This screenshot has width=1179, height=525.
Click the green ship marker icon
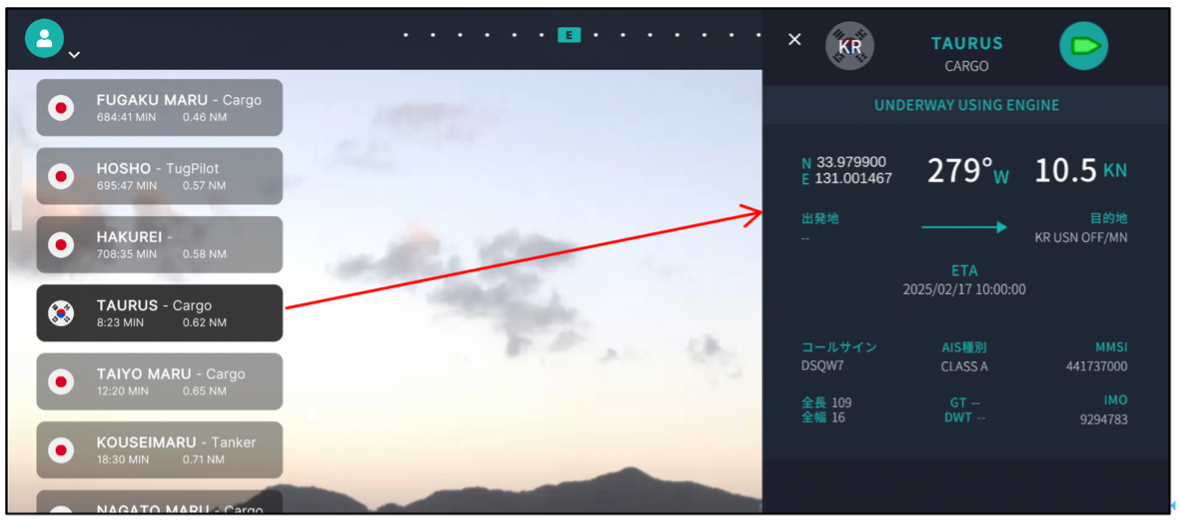point(1084,46)
